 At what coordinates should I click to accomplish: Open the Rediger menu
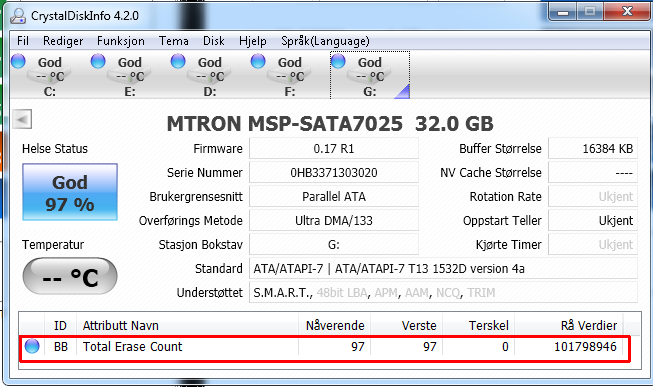(63, 41)
